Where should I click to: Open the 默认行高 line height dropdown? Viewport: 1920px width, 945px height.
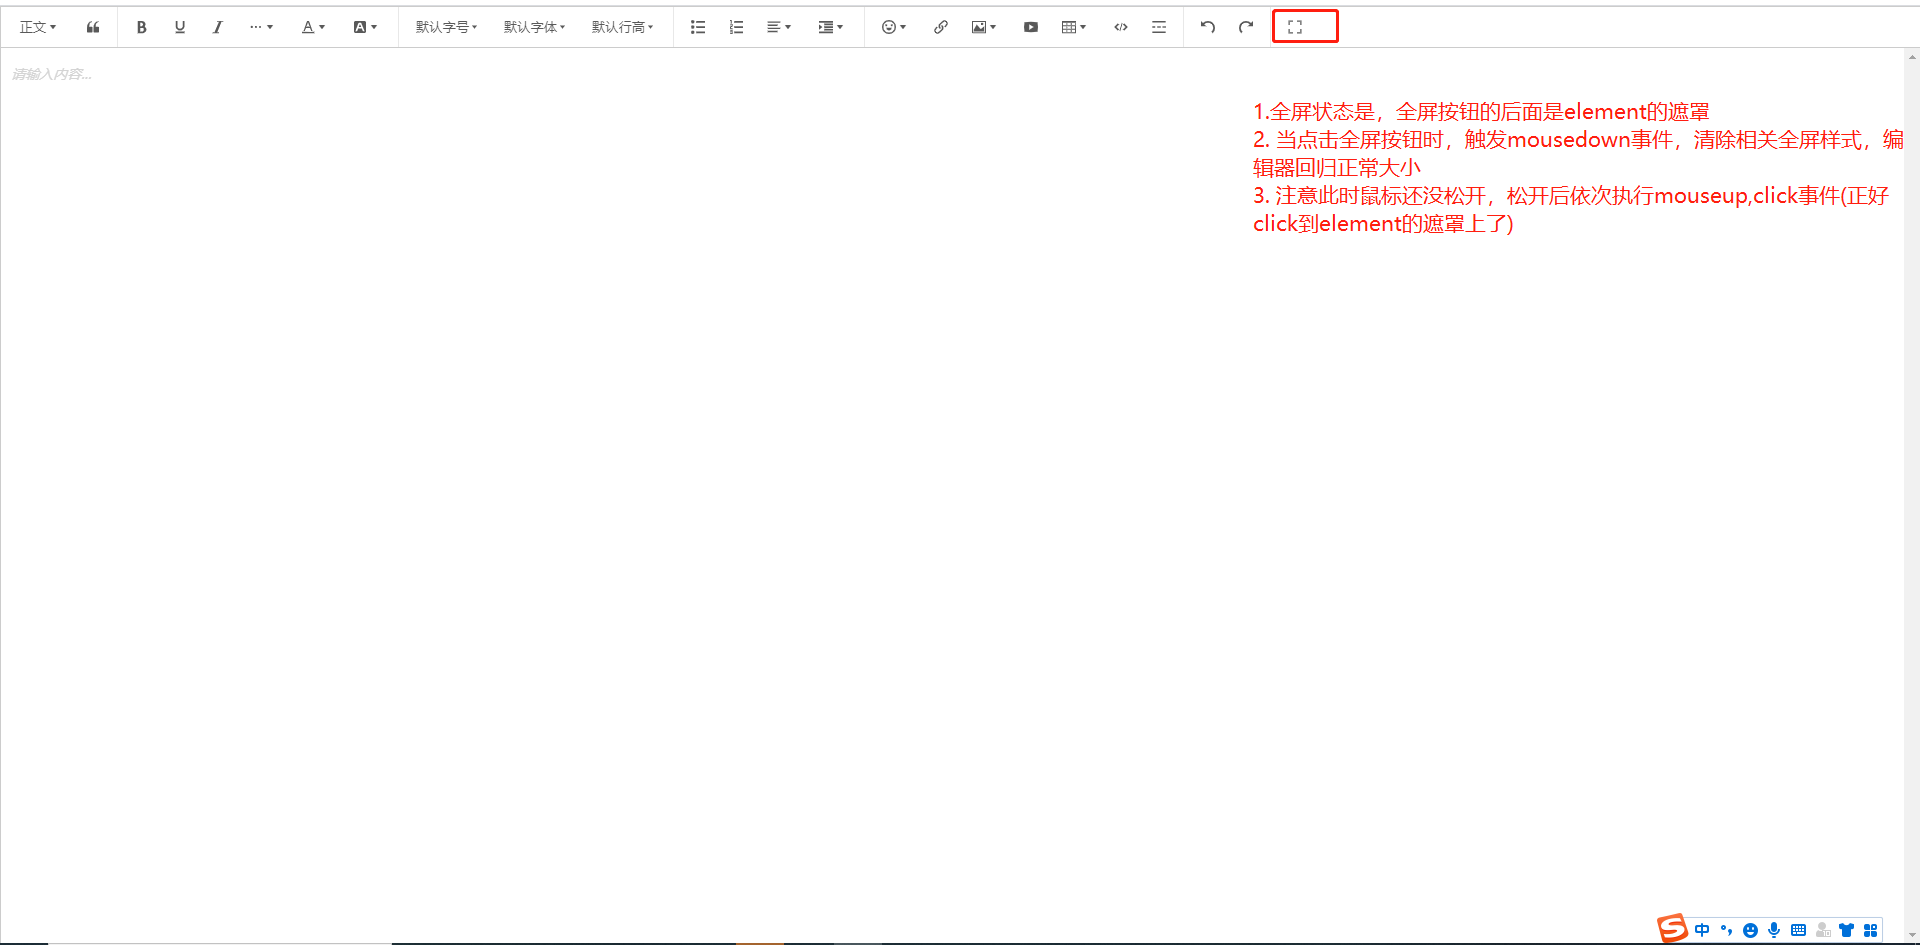[622, 27]
